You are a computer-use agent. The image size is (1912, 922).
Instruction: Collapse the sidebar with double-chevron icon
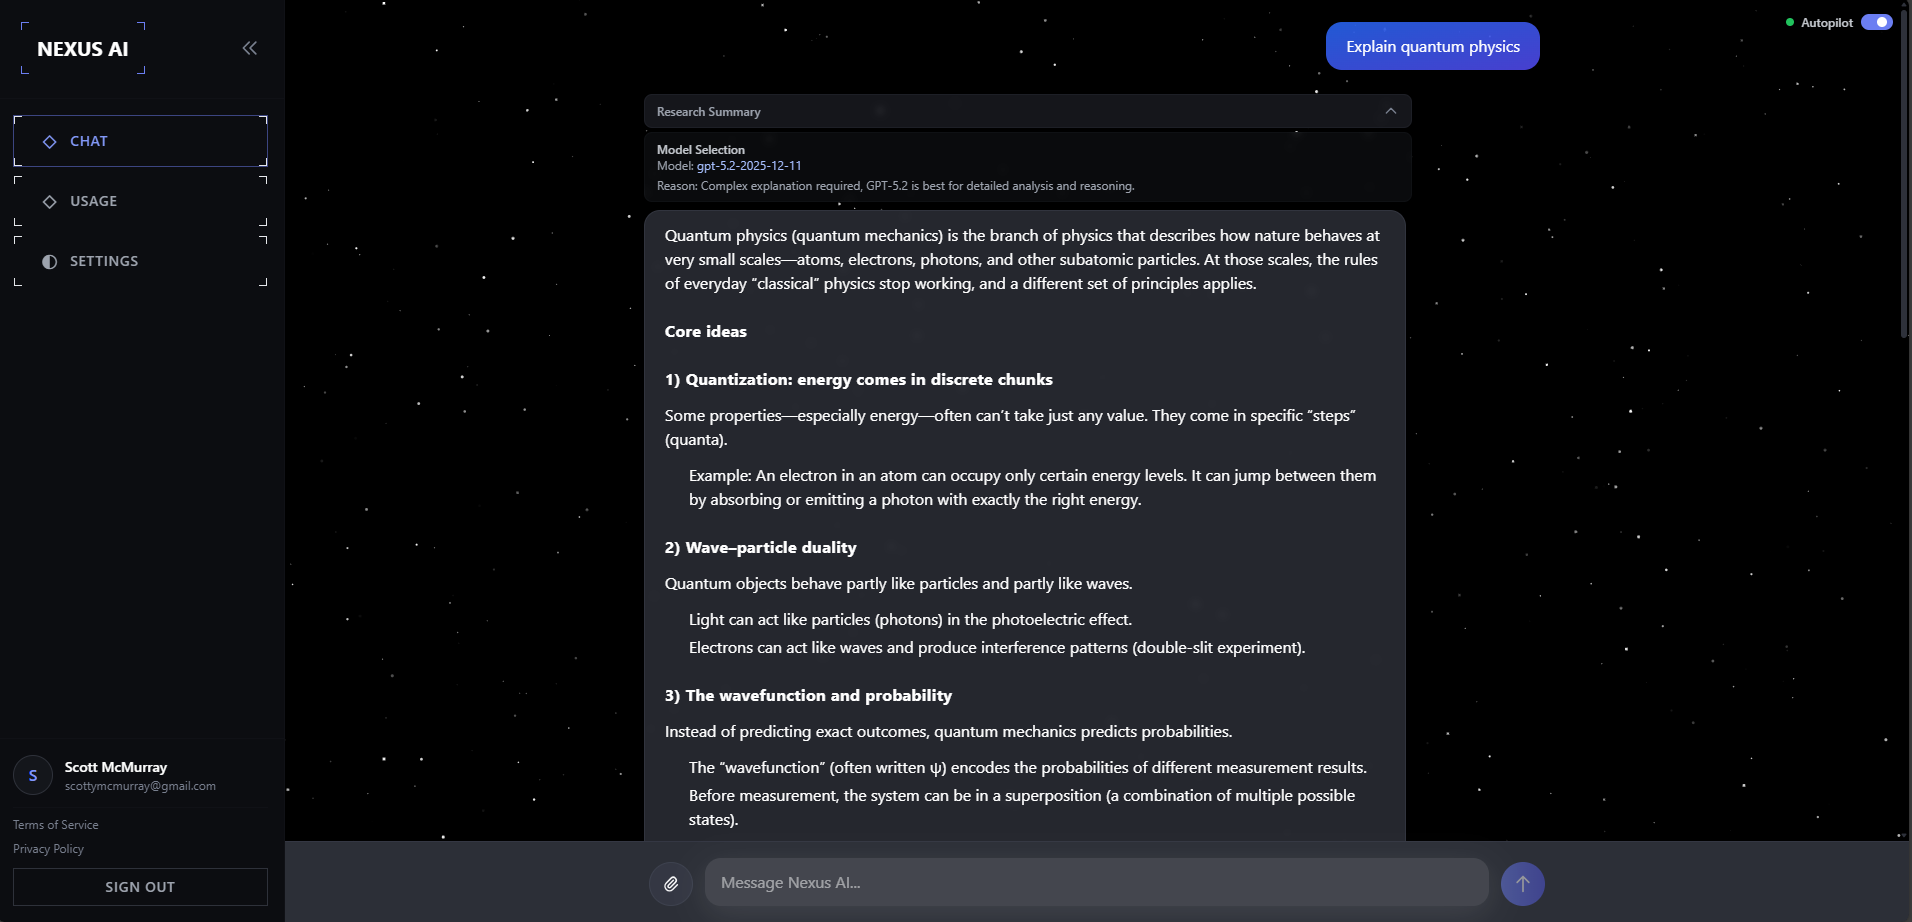(249, 48)
